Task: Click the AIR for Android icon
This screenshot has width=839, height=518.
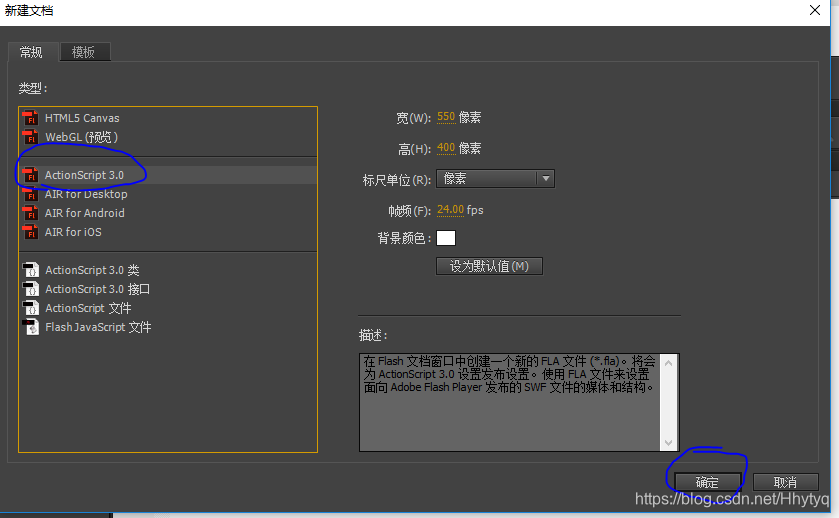Action: pyautogui.click(x=30, y=213)
